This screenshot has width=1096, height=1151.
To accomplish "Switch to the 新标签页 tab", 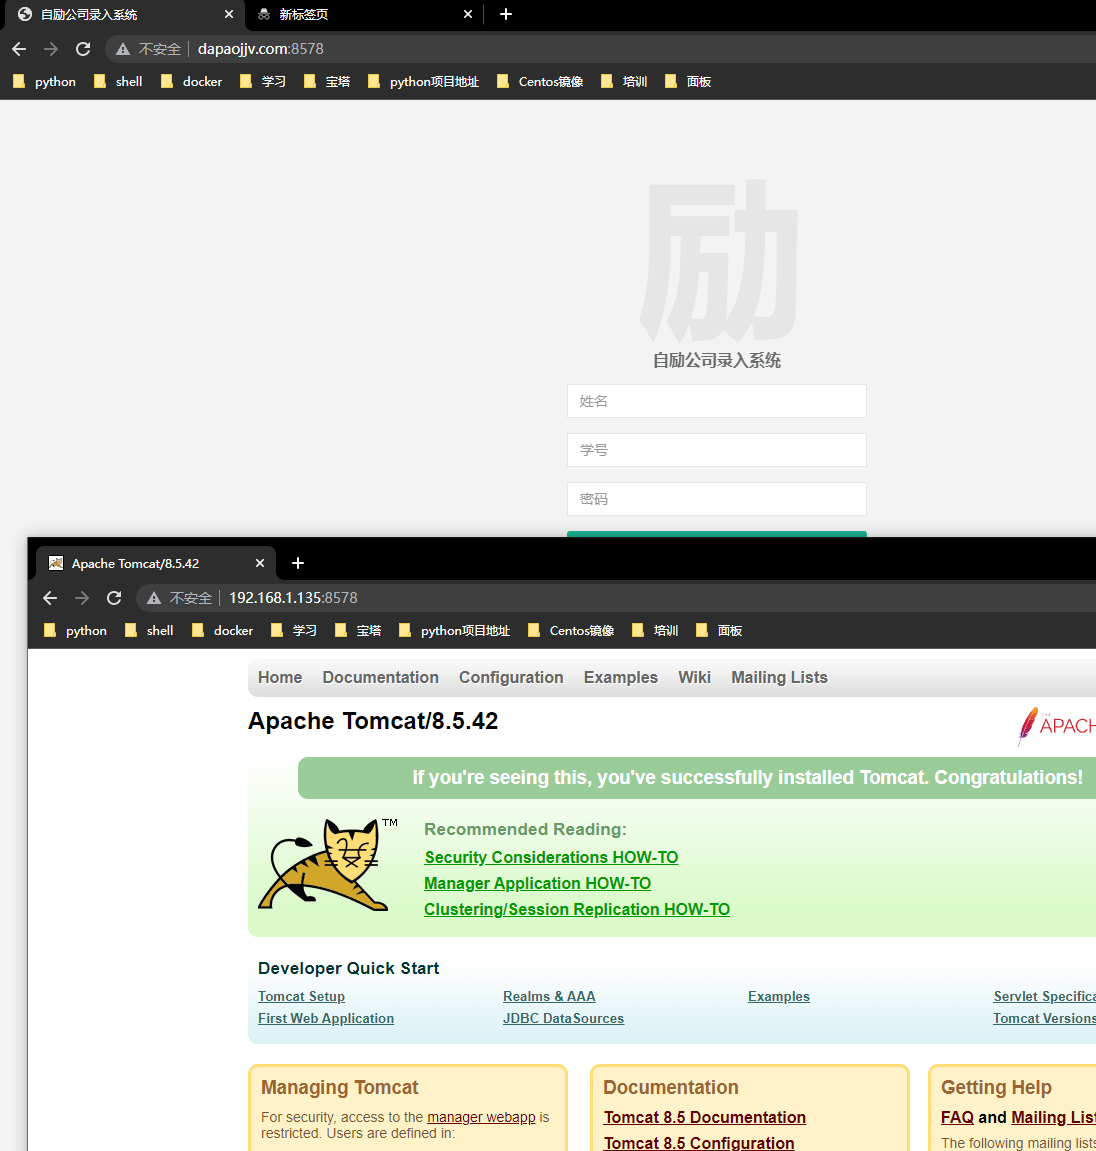I will [364, 14].
